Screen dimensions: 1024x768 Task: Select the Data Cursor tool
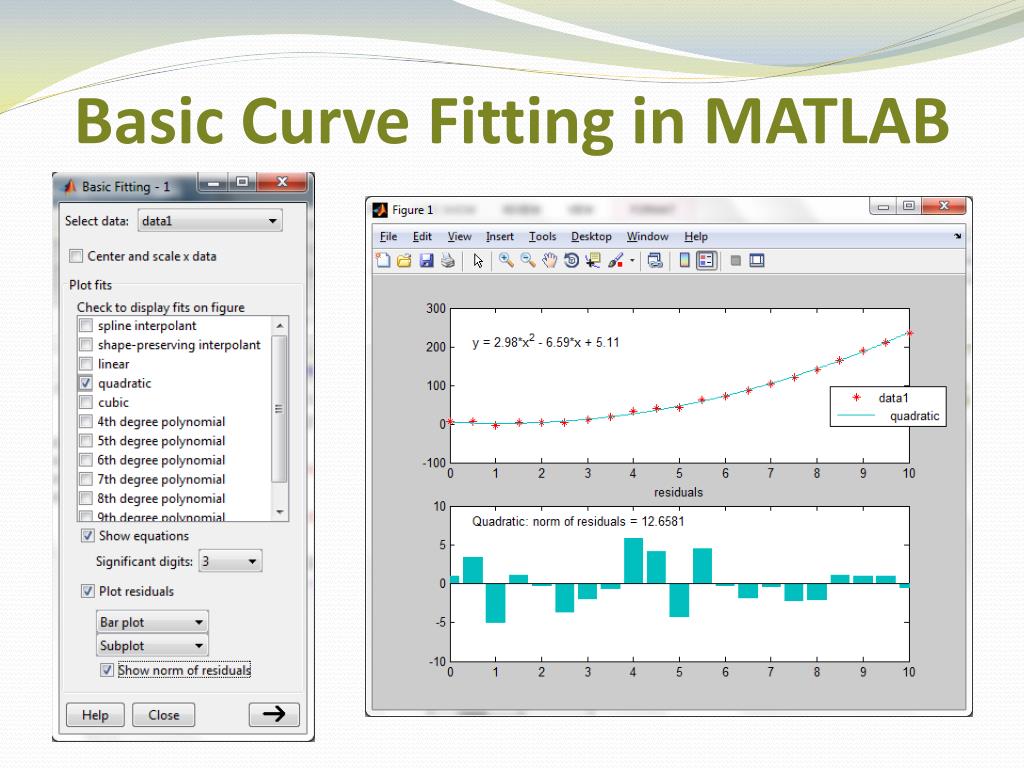click(592, 261)
